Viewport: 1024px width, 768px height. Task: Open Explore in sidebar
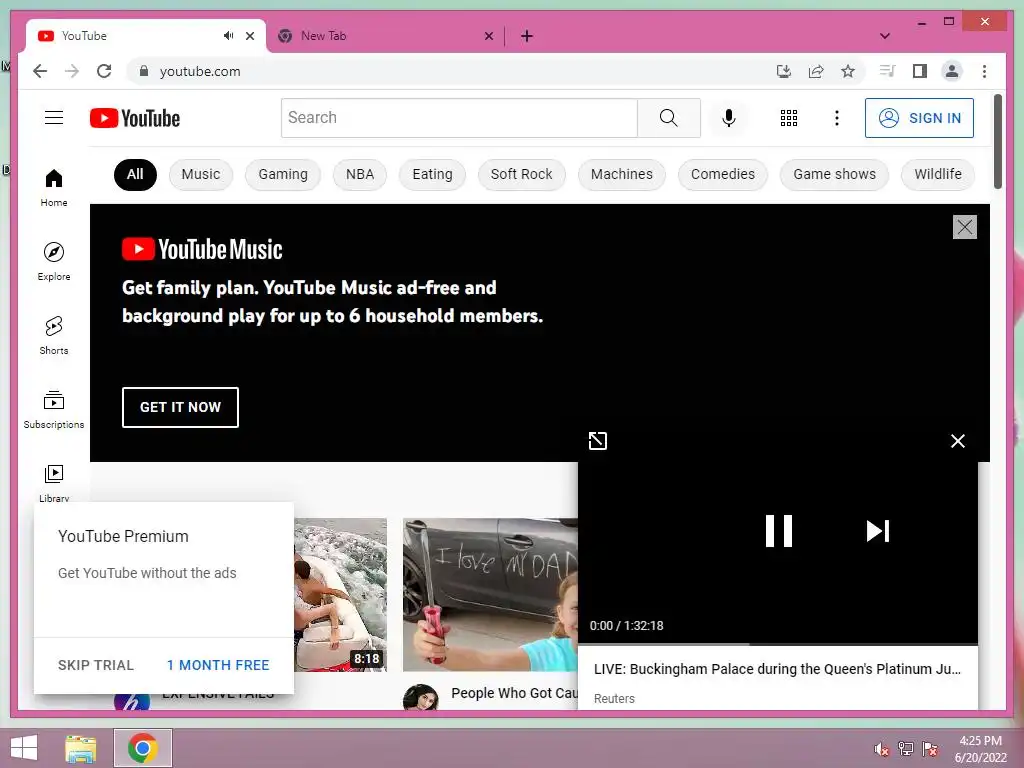(54, 262)
